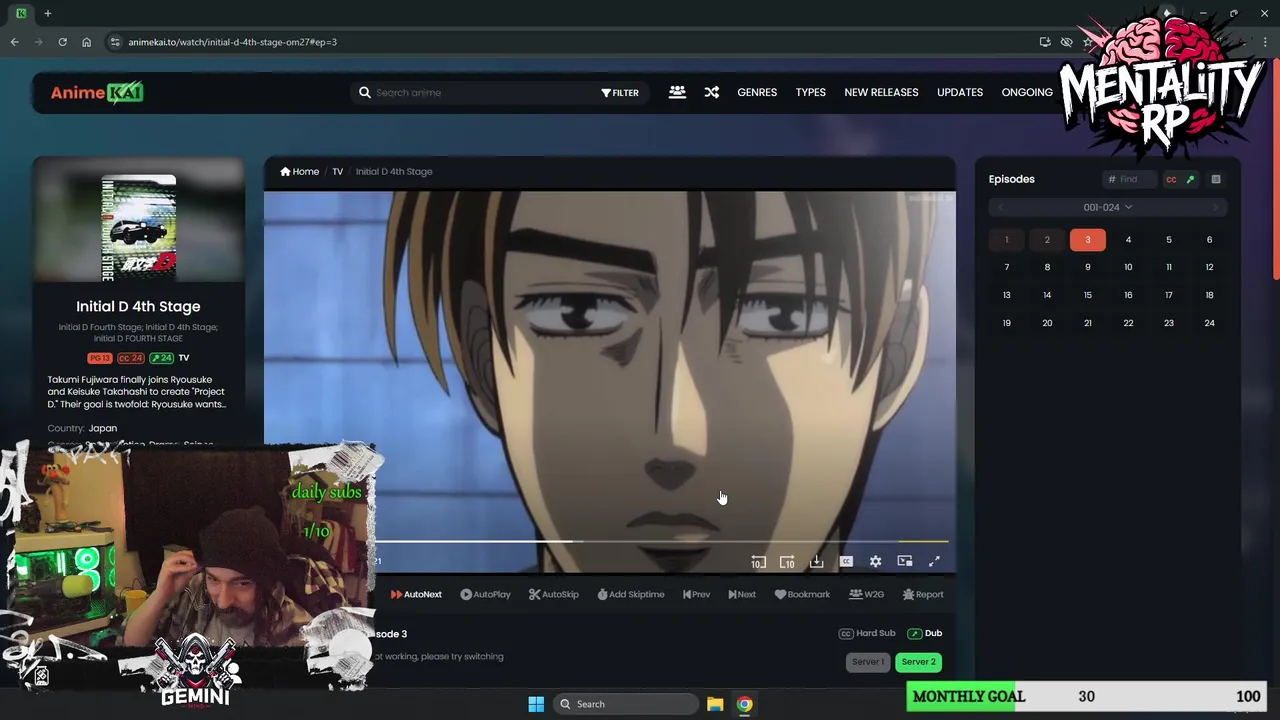Image resolution: width=1280 pixels, height=720 pixels.
Task: Click the download icon in the player
Action: point(816,562)
